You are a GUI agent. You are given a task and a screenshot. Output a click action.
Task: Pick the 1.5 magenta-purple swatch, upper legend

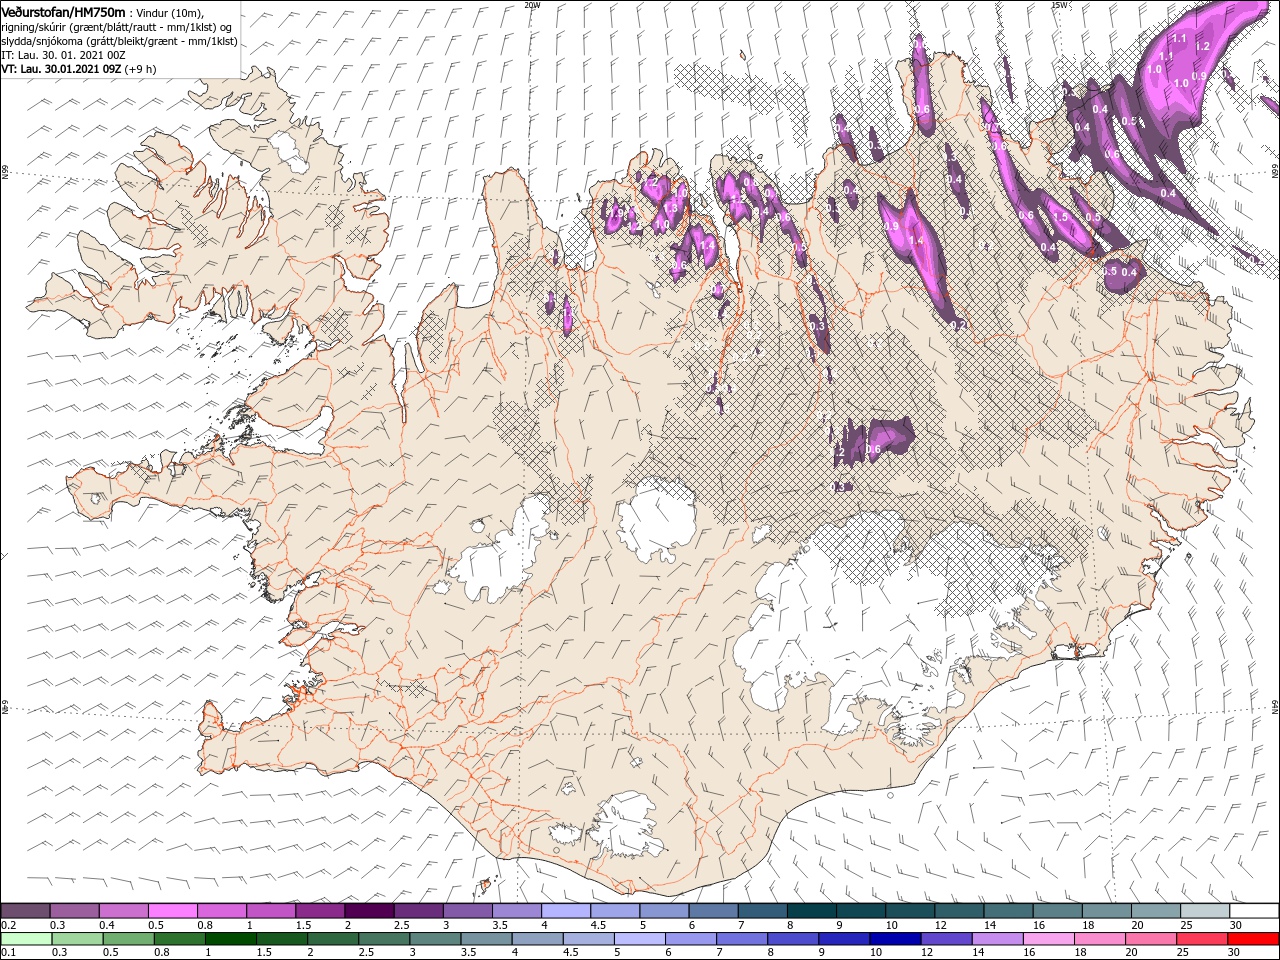(x=319, y=911)
